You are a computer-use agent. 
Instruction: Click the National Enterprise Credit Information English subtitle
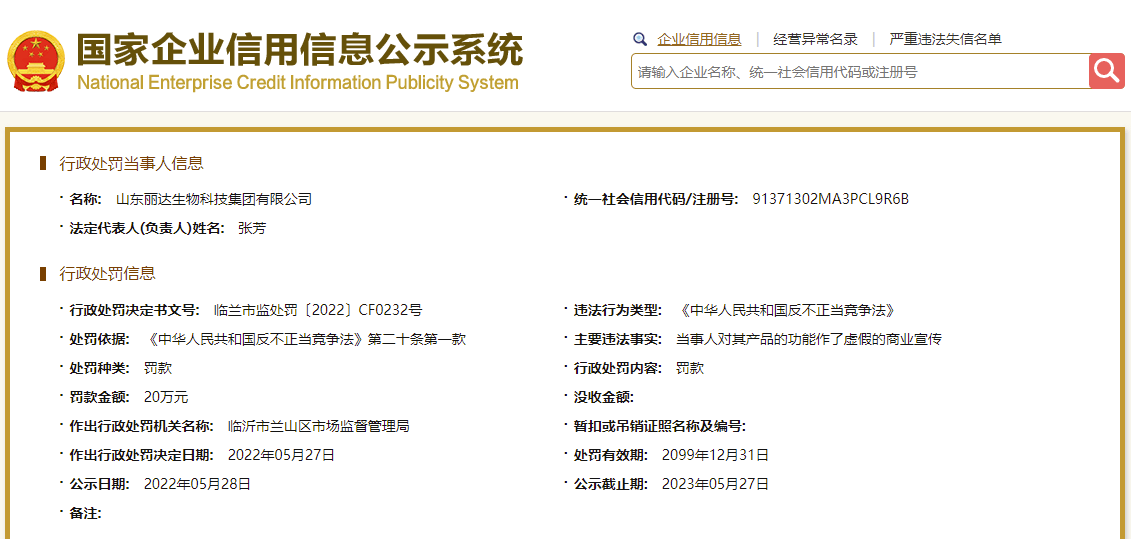coord(298,83)
